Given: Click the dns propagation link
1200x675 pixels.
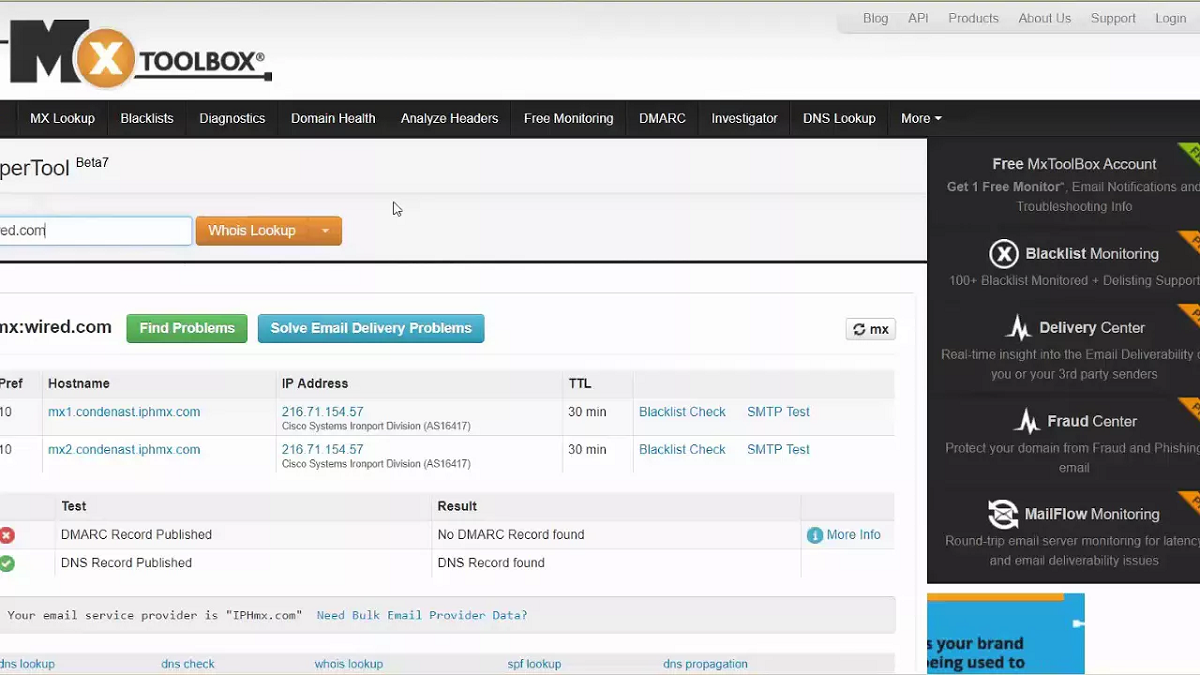Looking at the screenshot, I should 705,664.
